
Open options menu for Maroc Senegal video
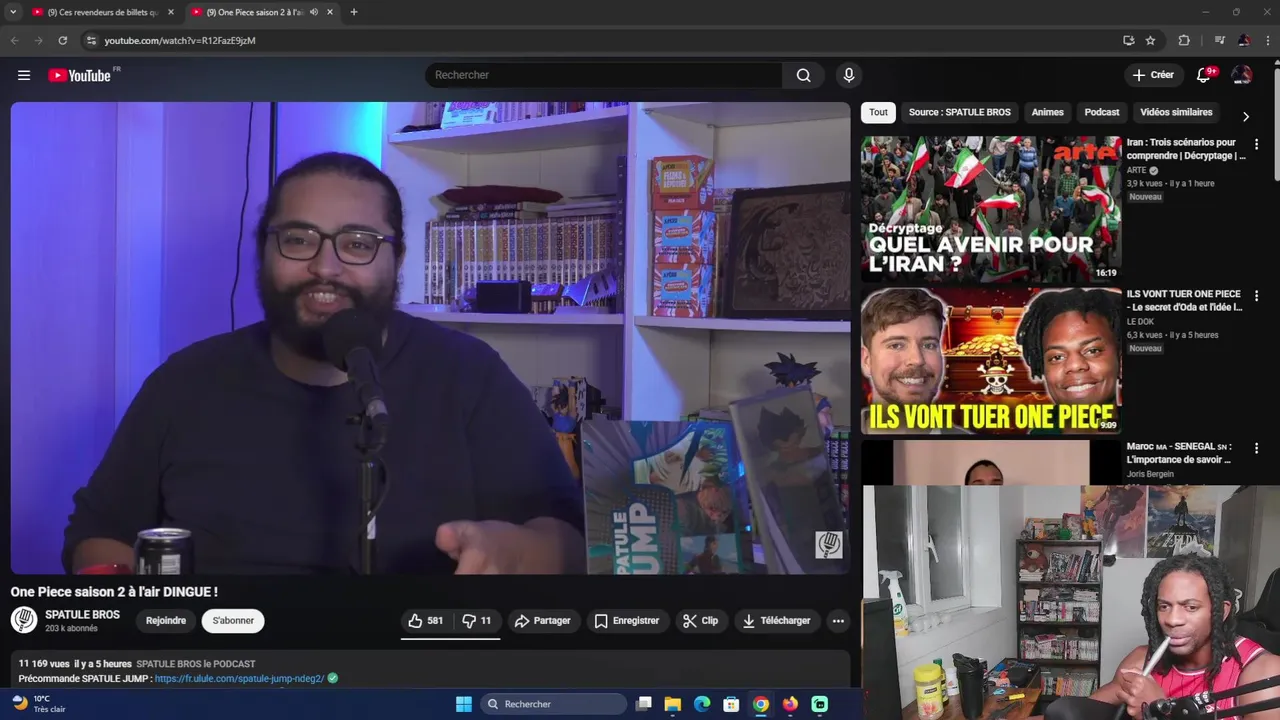coord(1256,448)
